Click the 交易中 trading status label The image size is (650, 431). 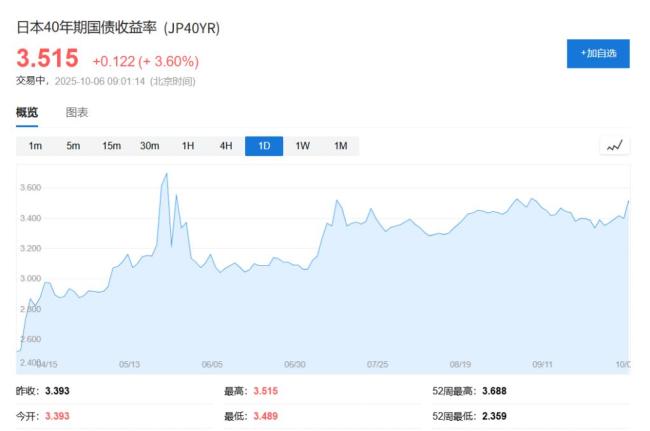coord(30,81)
